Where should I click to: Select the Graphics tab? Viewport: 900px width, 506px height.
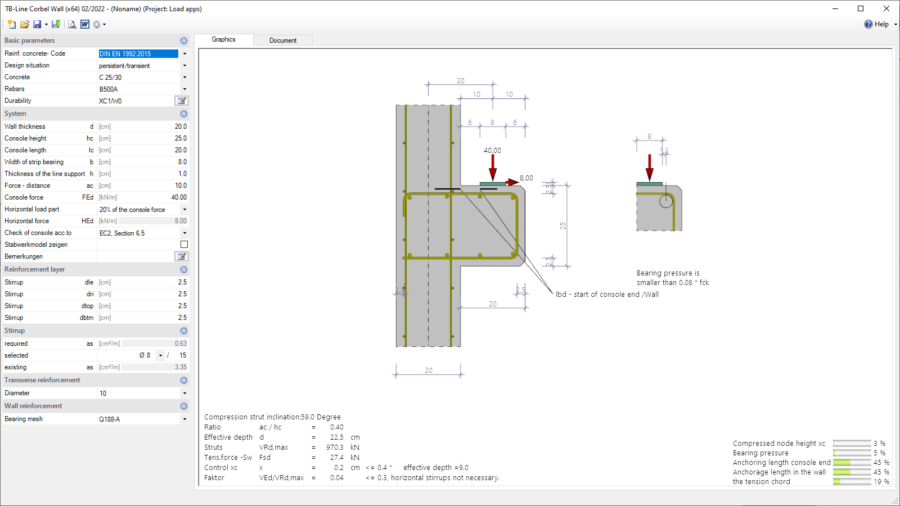click(x=224, y=40)
